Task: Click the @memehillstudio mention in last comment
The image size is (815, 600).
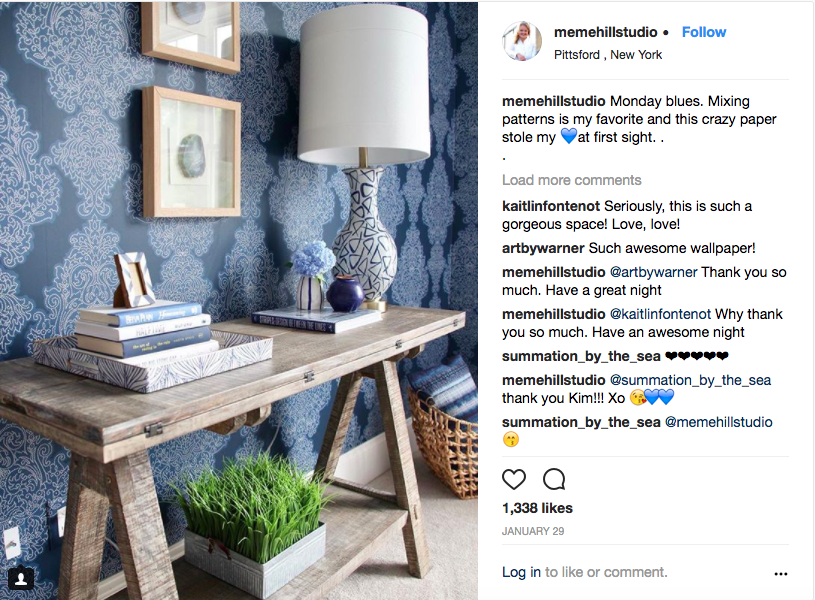Action: pyautogui.click(x=718, y=422)
